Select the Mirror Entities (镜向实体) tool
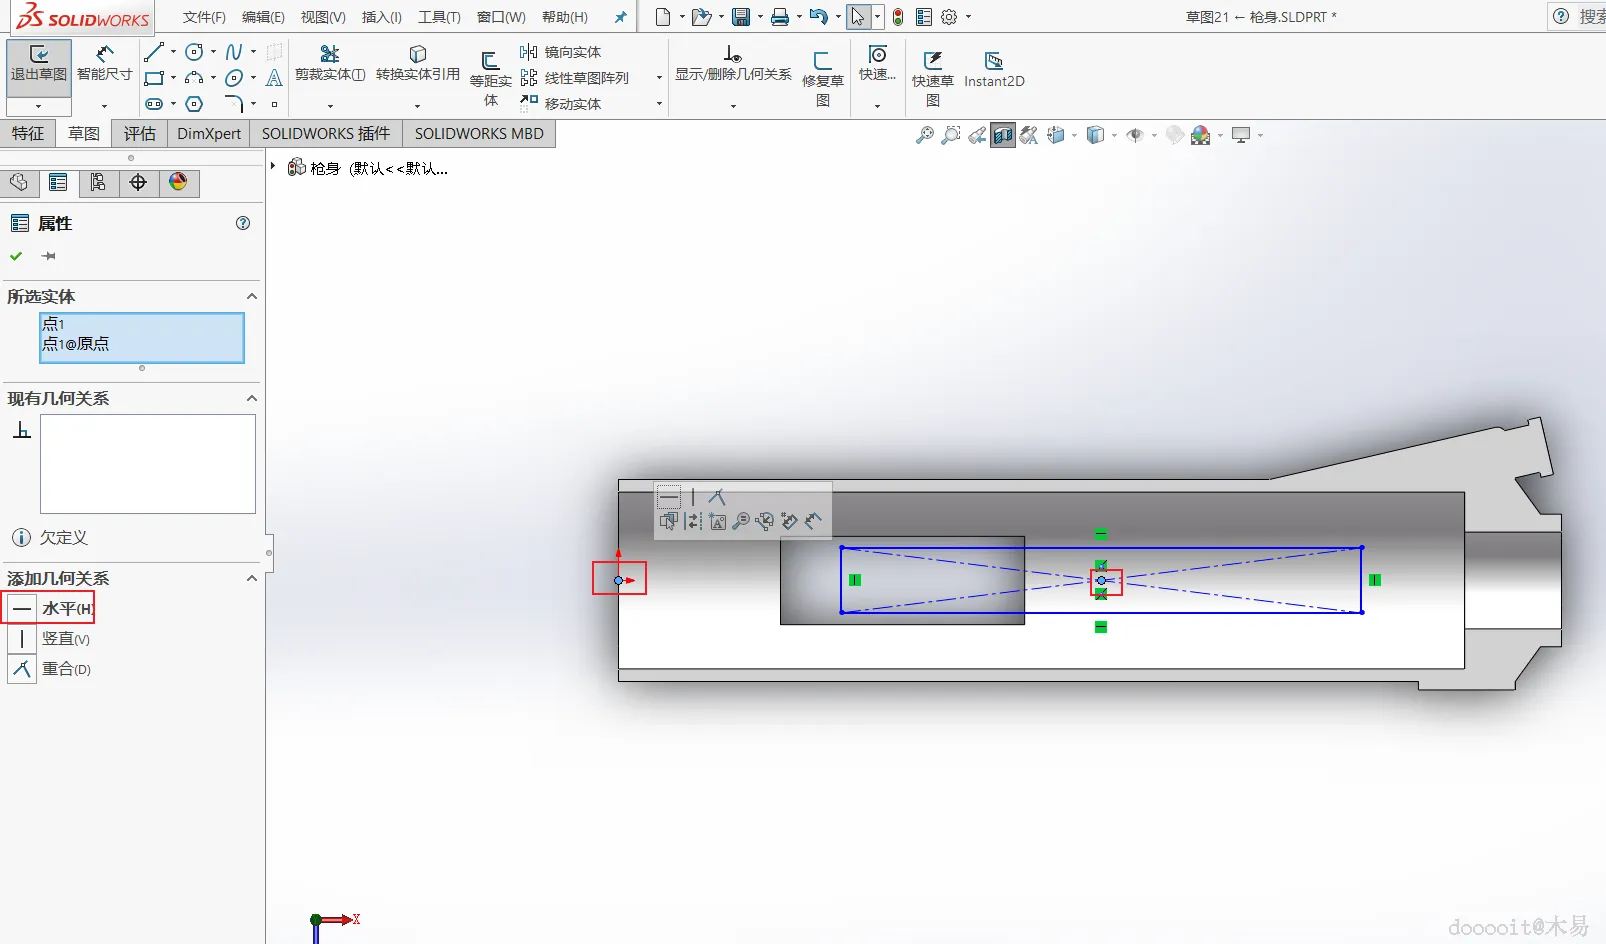Screen dimensions: 1606x944 point(561,52)
